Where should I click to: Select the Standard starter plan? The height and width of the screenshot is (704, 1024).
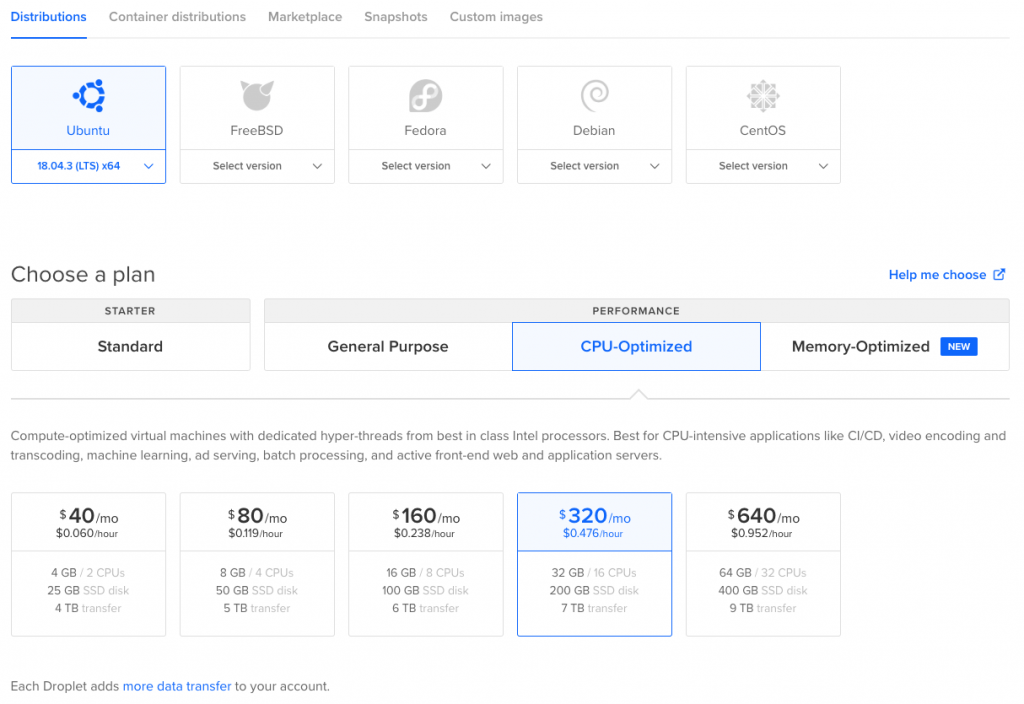131,347
